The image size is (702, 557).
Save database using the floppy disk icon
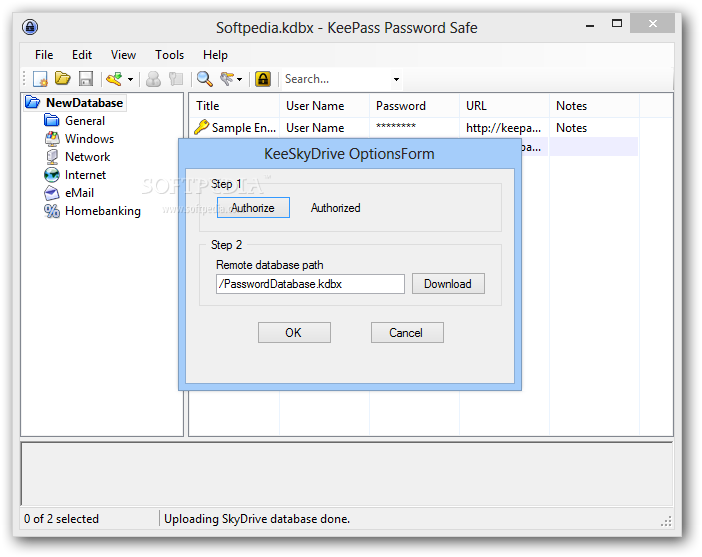(86, 79)
